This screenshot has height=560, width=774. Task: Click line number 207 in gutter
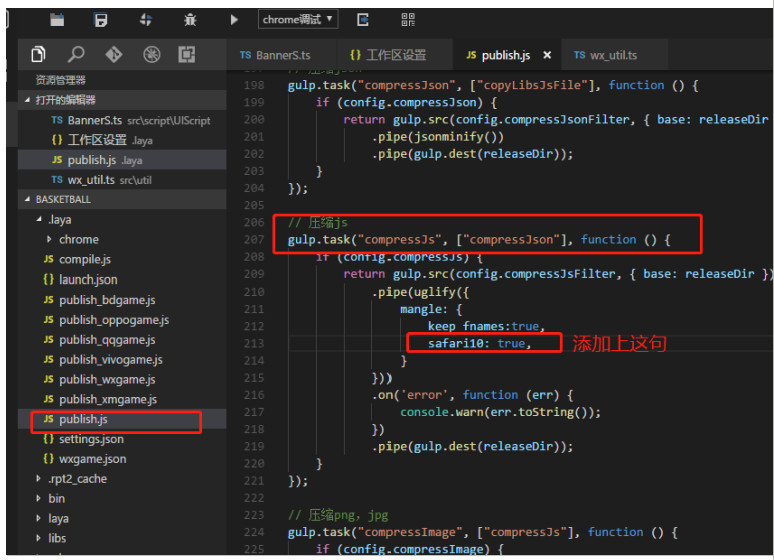click(254, 240)
